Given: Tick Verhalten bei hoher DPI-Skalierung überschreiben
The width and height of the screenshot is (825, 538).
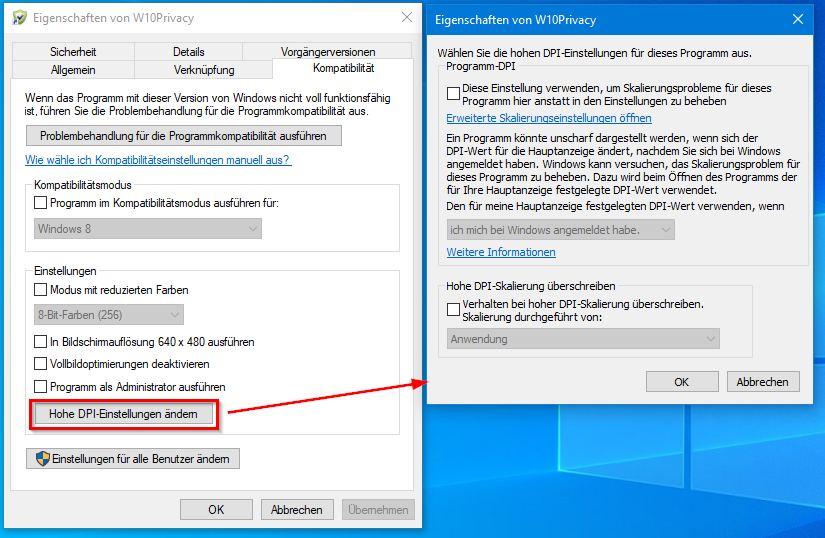Looking at the screenshot, I should (x=453, y=309).
